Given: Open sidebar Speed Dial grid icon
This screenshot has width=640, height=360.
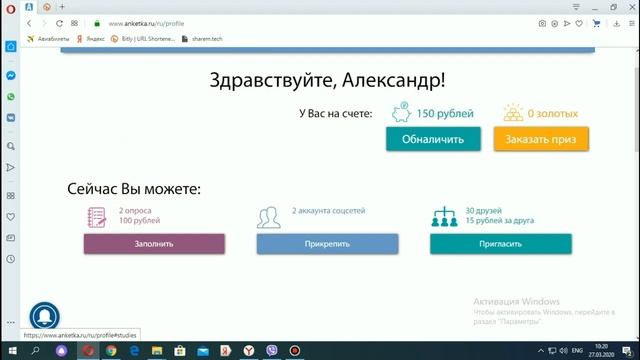Looking at the screenshot, I should (x=11, y=196).
